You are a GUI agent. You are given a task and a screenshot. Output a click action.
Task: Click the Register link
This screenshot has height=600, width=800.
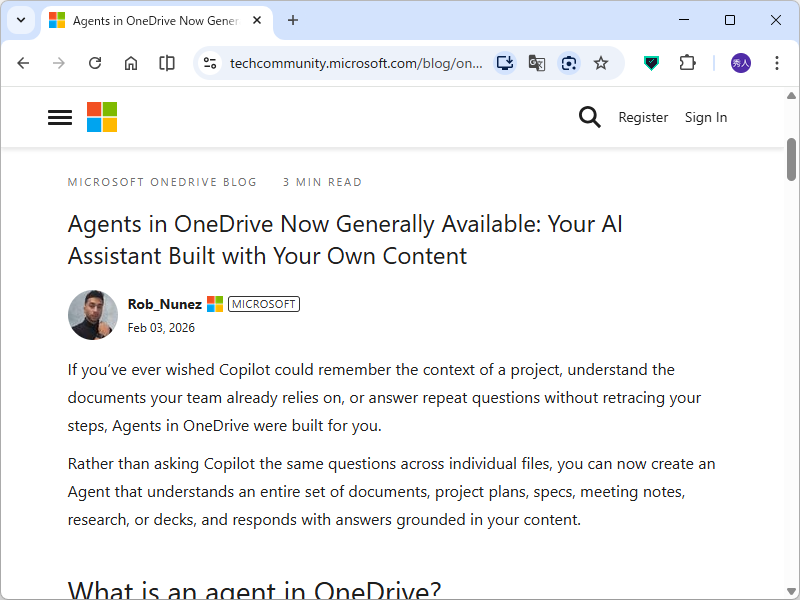643,117
